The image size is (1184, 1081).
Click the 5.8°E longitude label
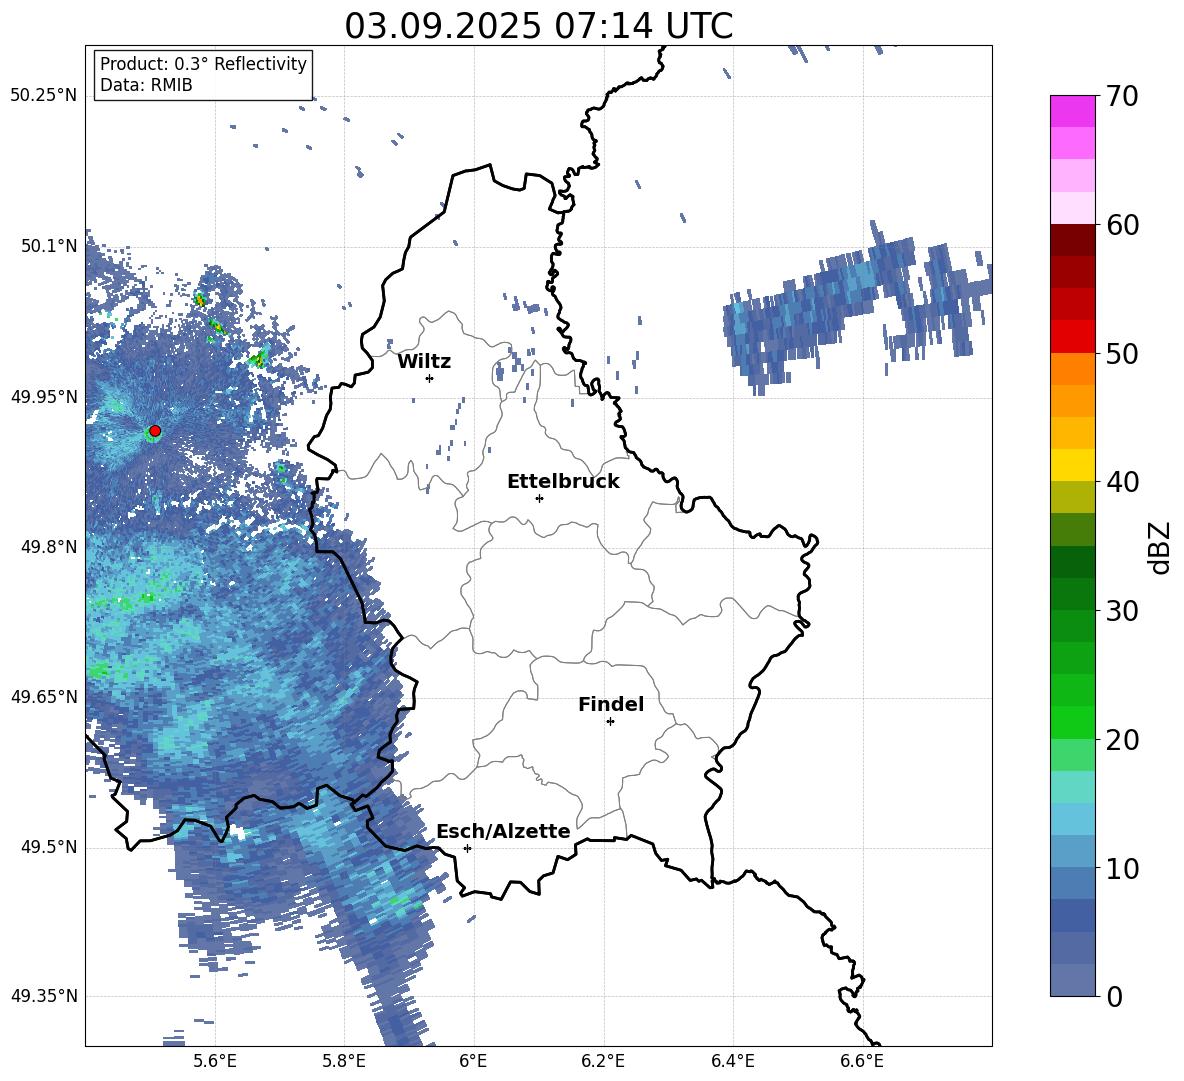(x=344, y=1061)
